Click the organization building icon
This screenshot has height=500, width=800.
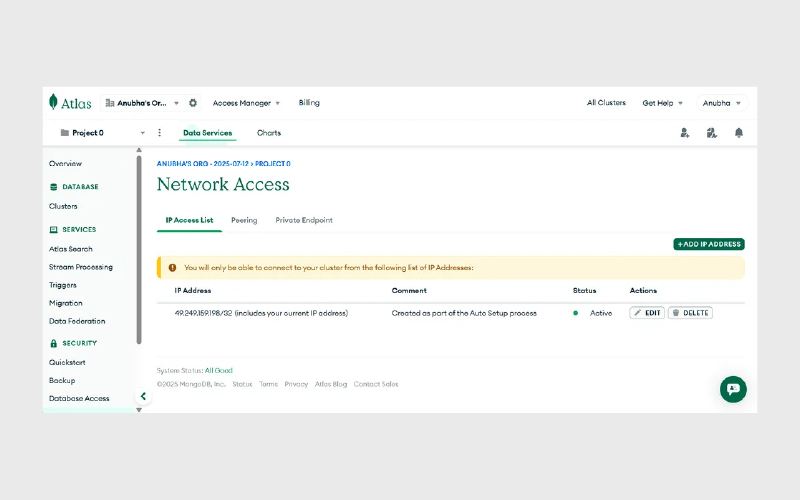click(110, 103)
